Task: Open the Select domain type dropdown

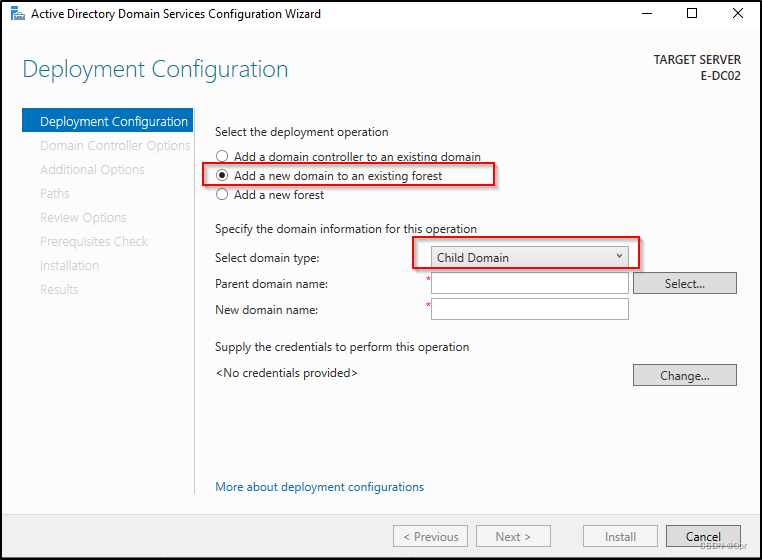Action: 530,257
